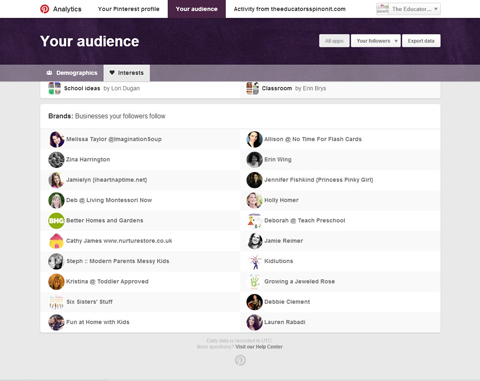Click Zina Harrington name text

(x=88, y=159)
